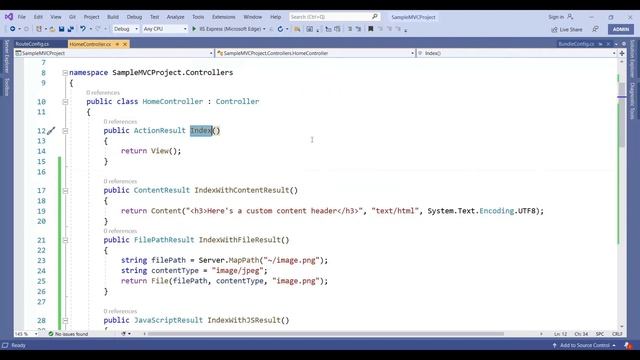The width and height of the screenshot is (640, 360).
Task: Click Add to Source Control
Action: point(584,345)
